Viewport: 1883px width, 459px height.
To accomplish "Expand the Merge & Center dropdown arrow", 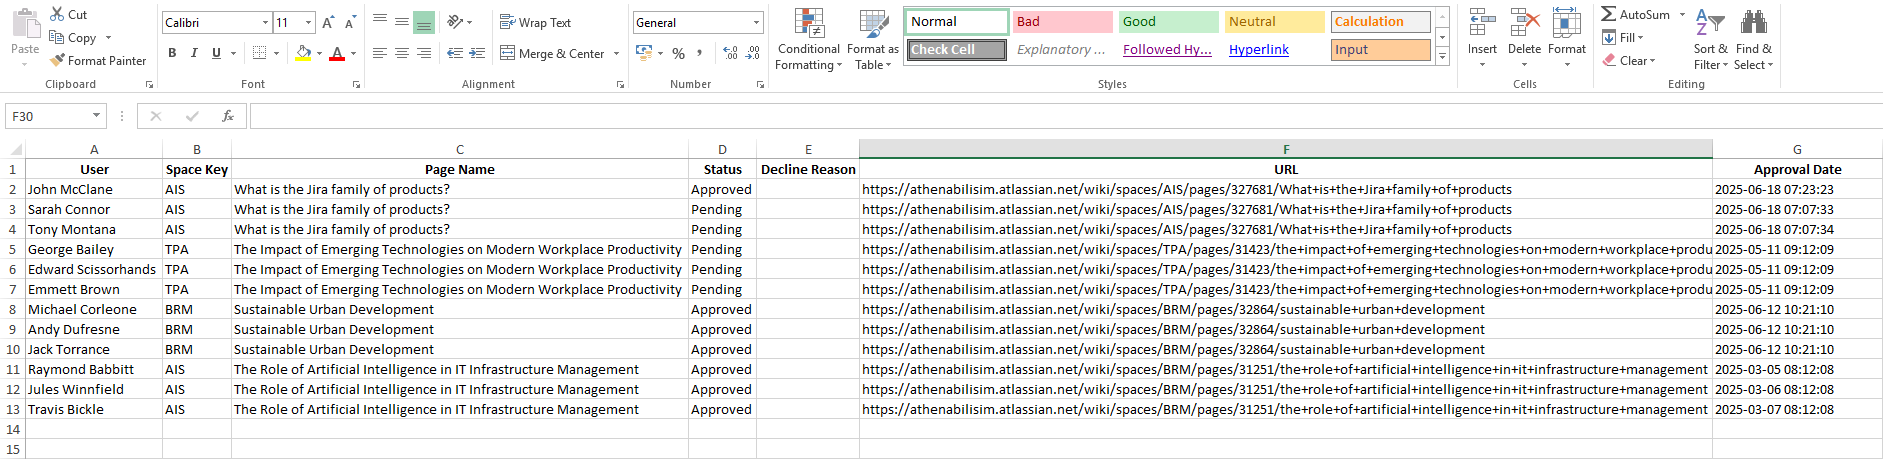I will (616, 53).
